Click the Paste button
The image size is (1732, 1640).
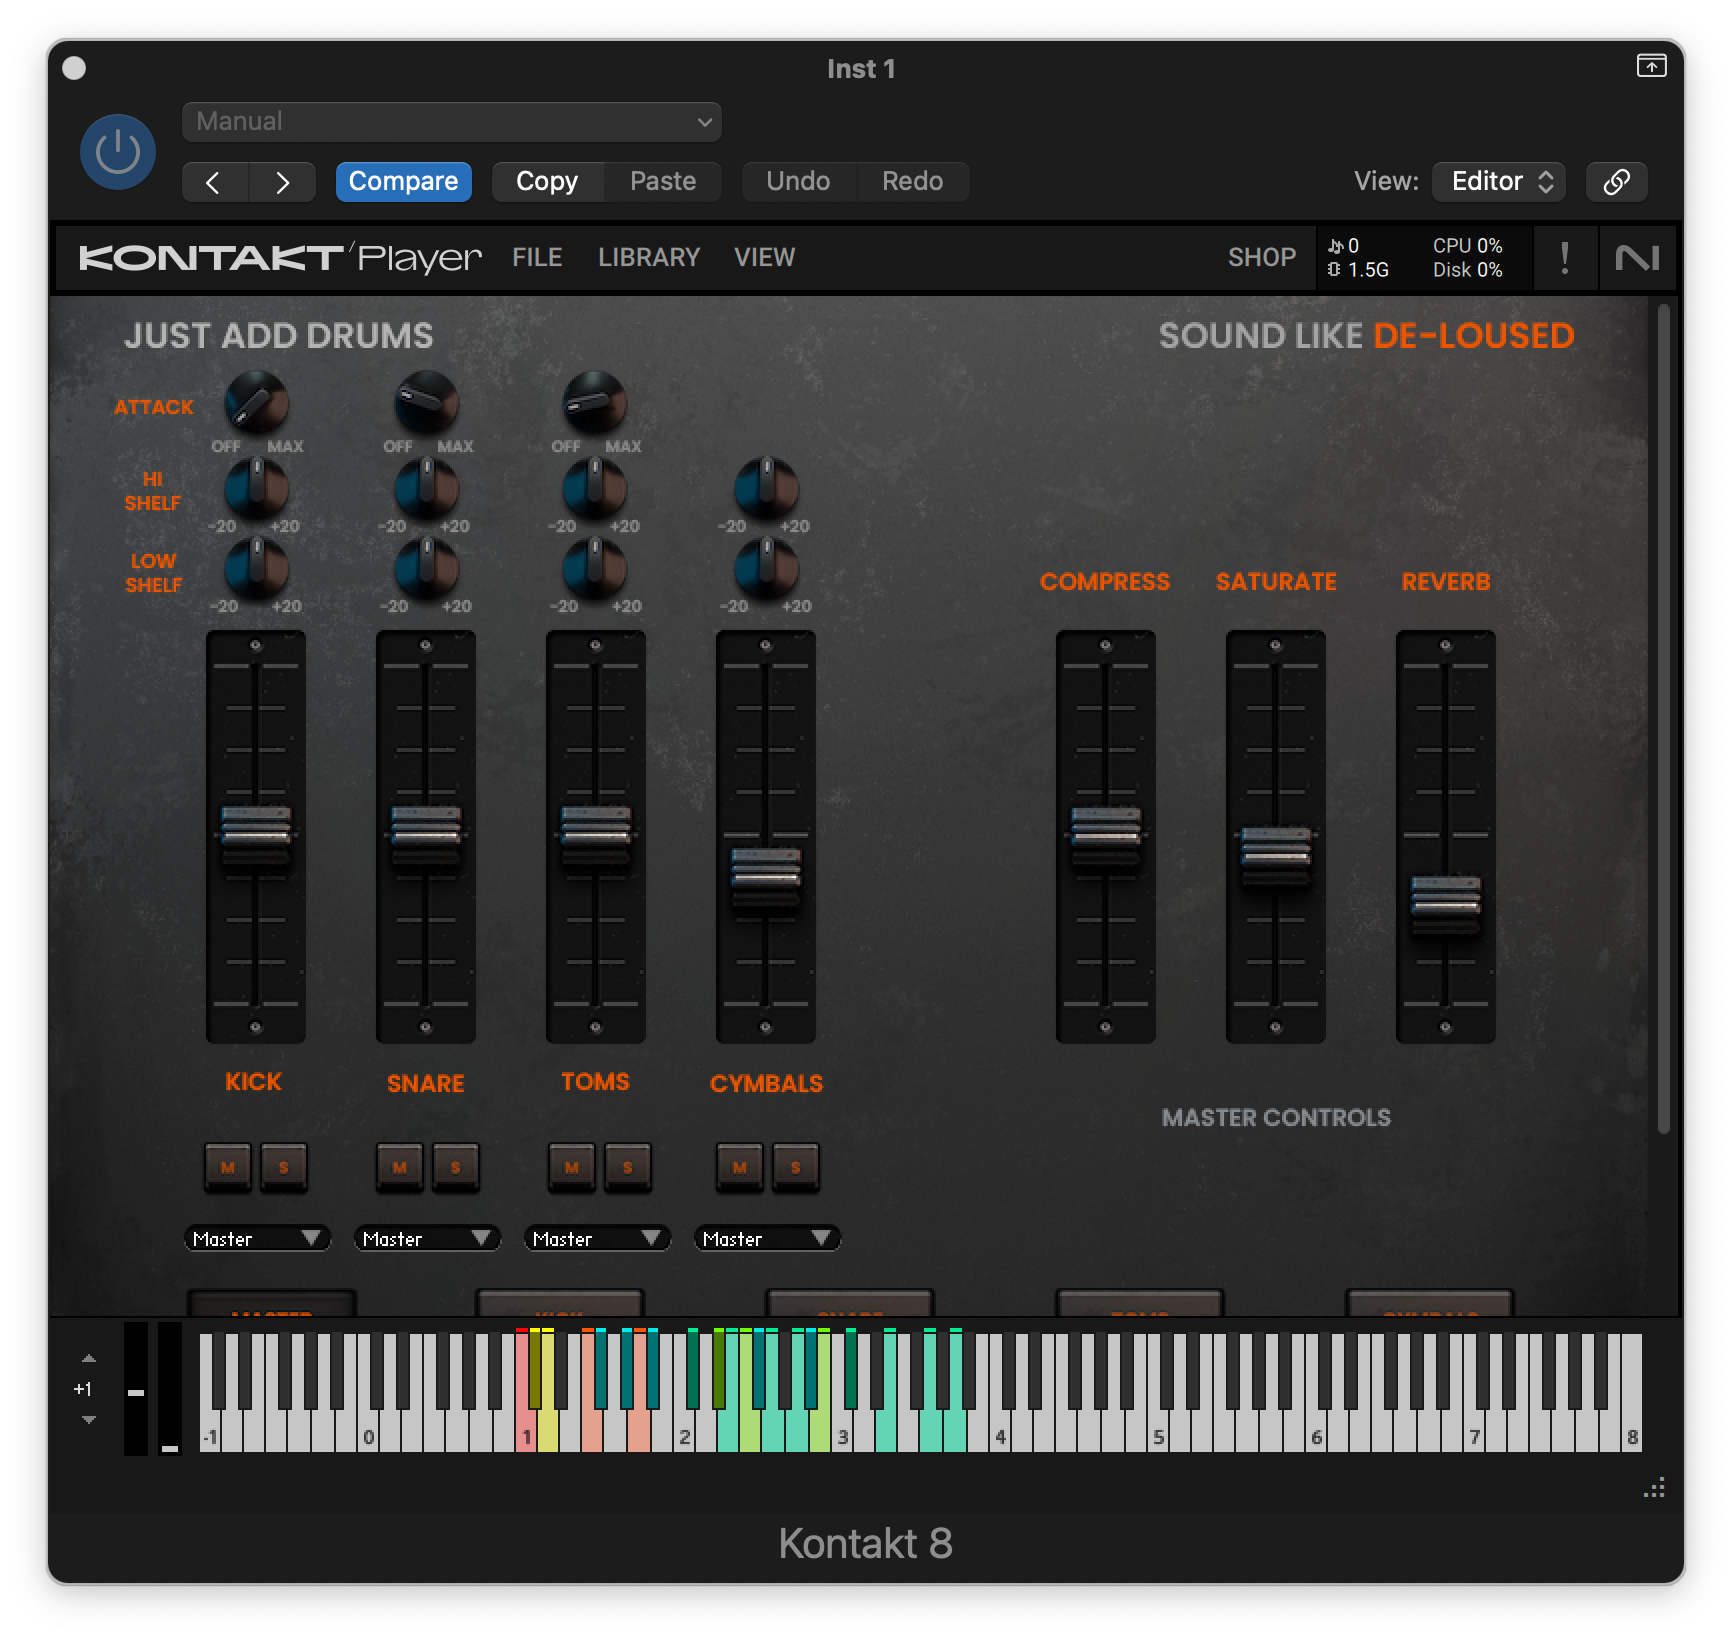pyautogui.click(x=663, y=182)
